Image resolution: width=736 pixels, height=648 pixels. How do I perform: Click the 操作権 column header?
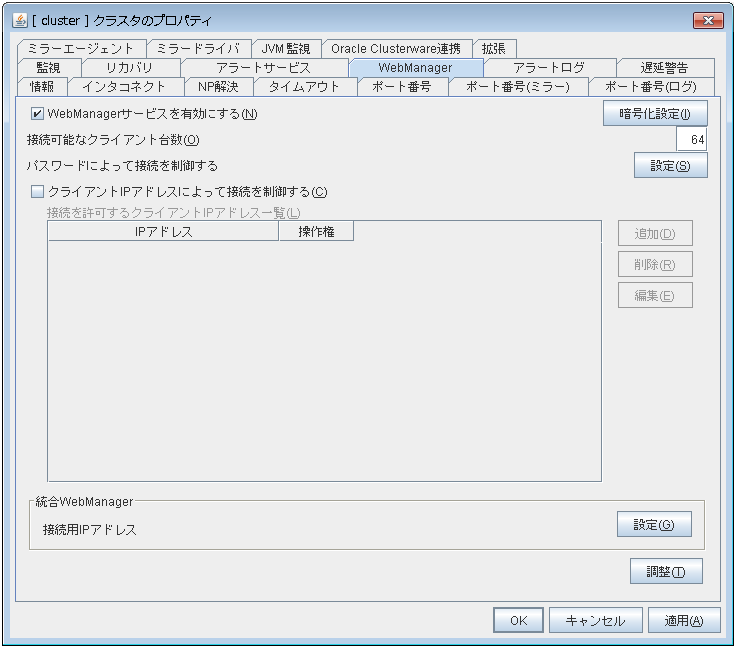(x=316, y=232)
